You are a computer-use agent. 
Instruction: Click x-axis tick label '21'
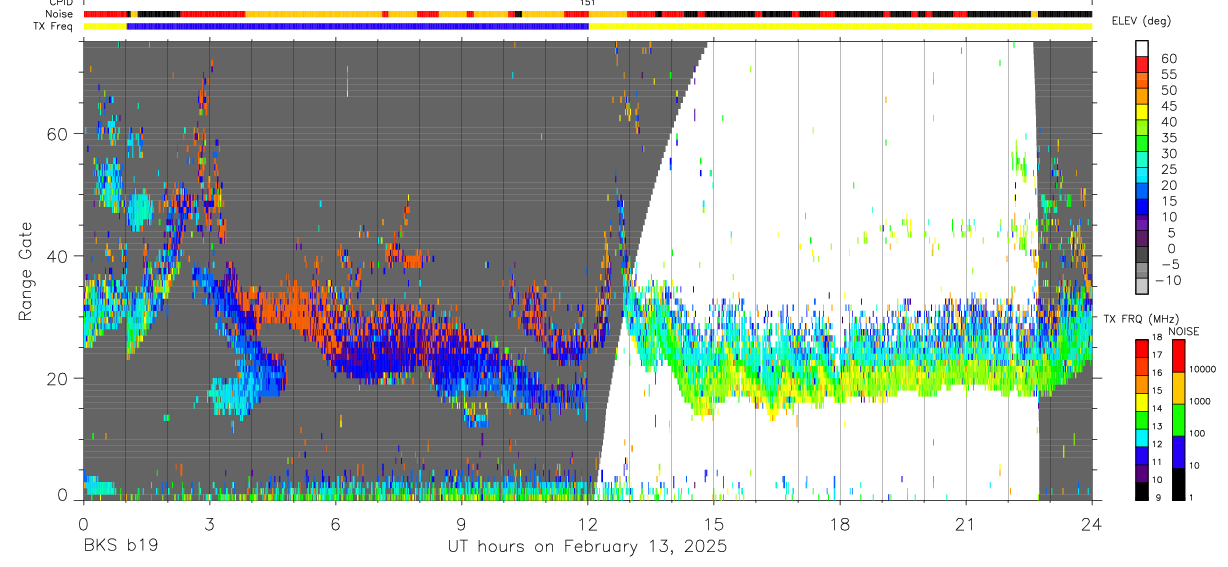[966, 524]
